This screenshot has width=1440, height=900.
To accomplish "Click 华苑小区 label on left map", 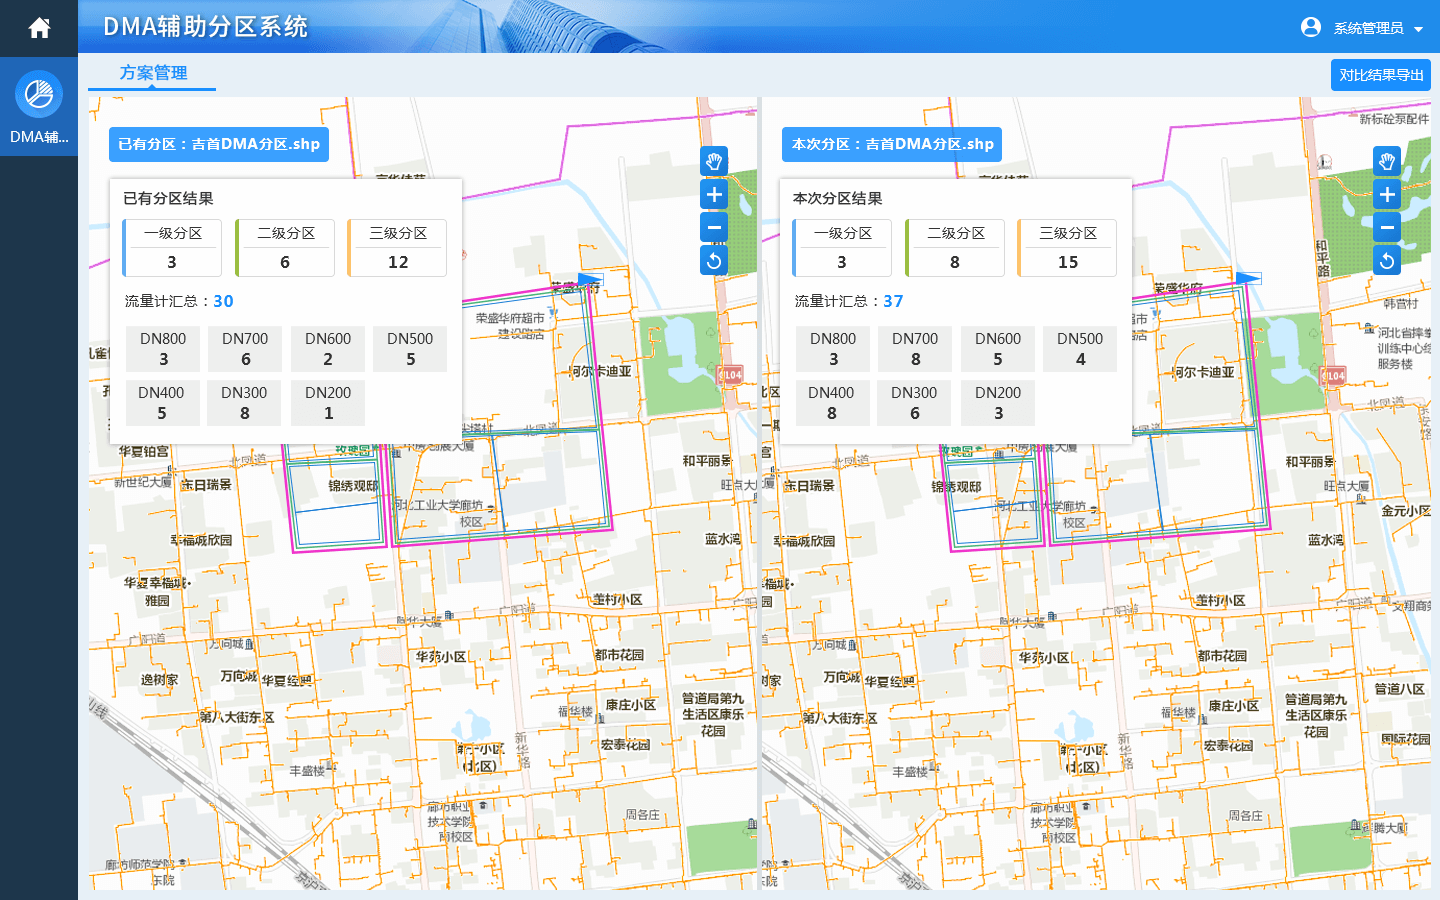I will 441,657.
